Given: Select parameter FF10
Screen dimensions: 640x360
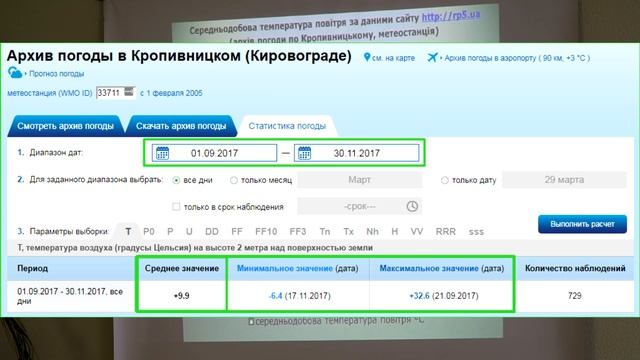Looking at the screenshot, I should coord(266,231).
